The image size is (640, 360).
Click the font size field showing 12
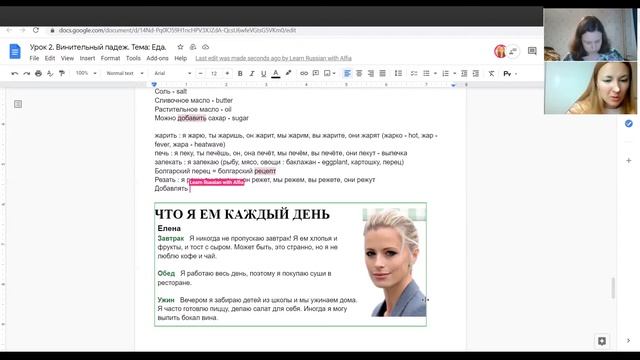(x=214, y=73)
